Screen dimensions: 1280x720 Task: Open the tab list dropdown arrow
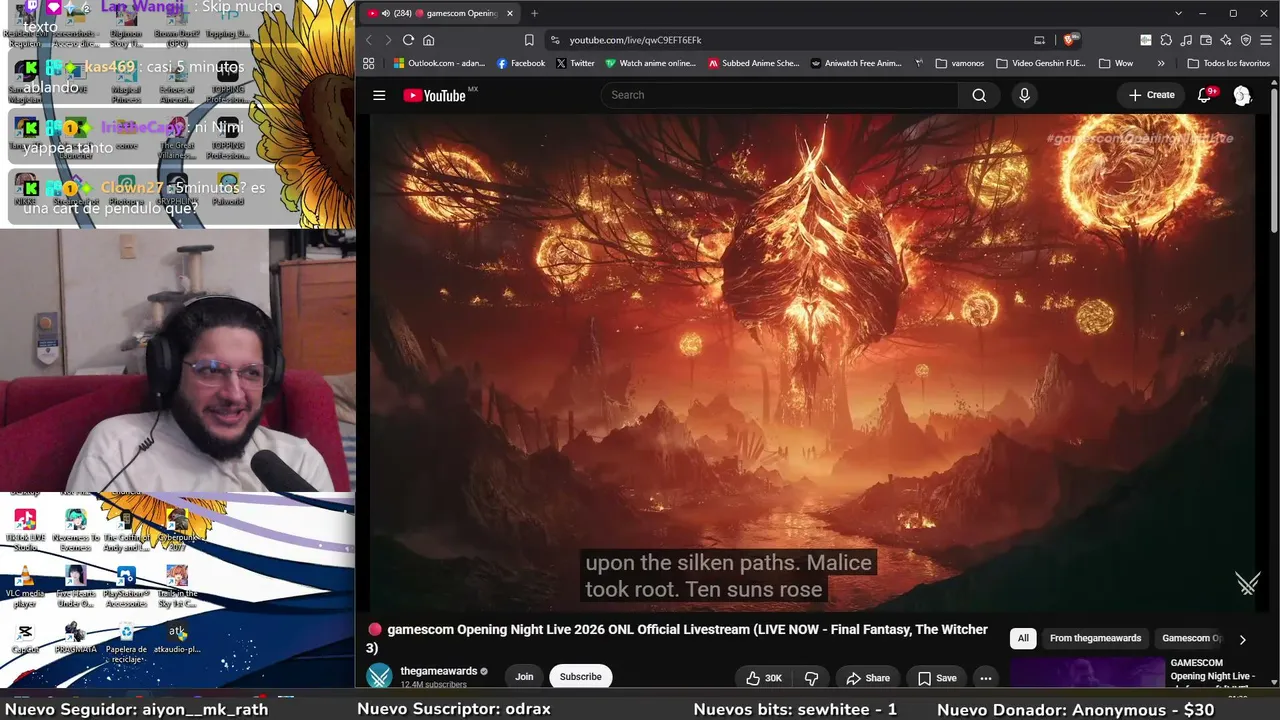pos(1179,13)
